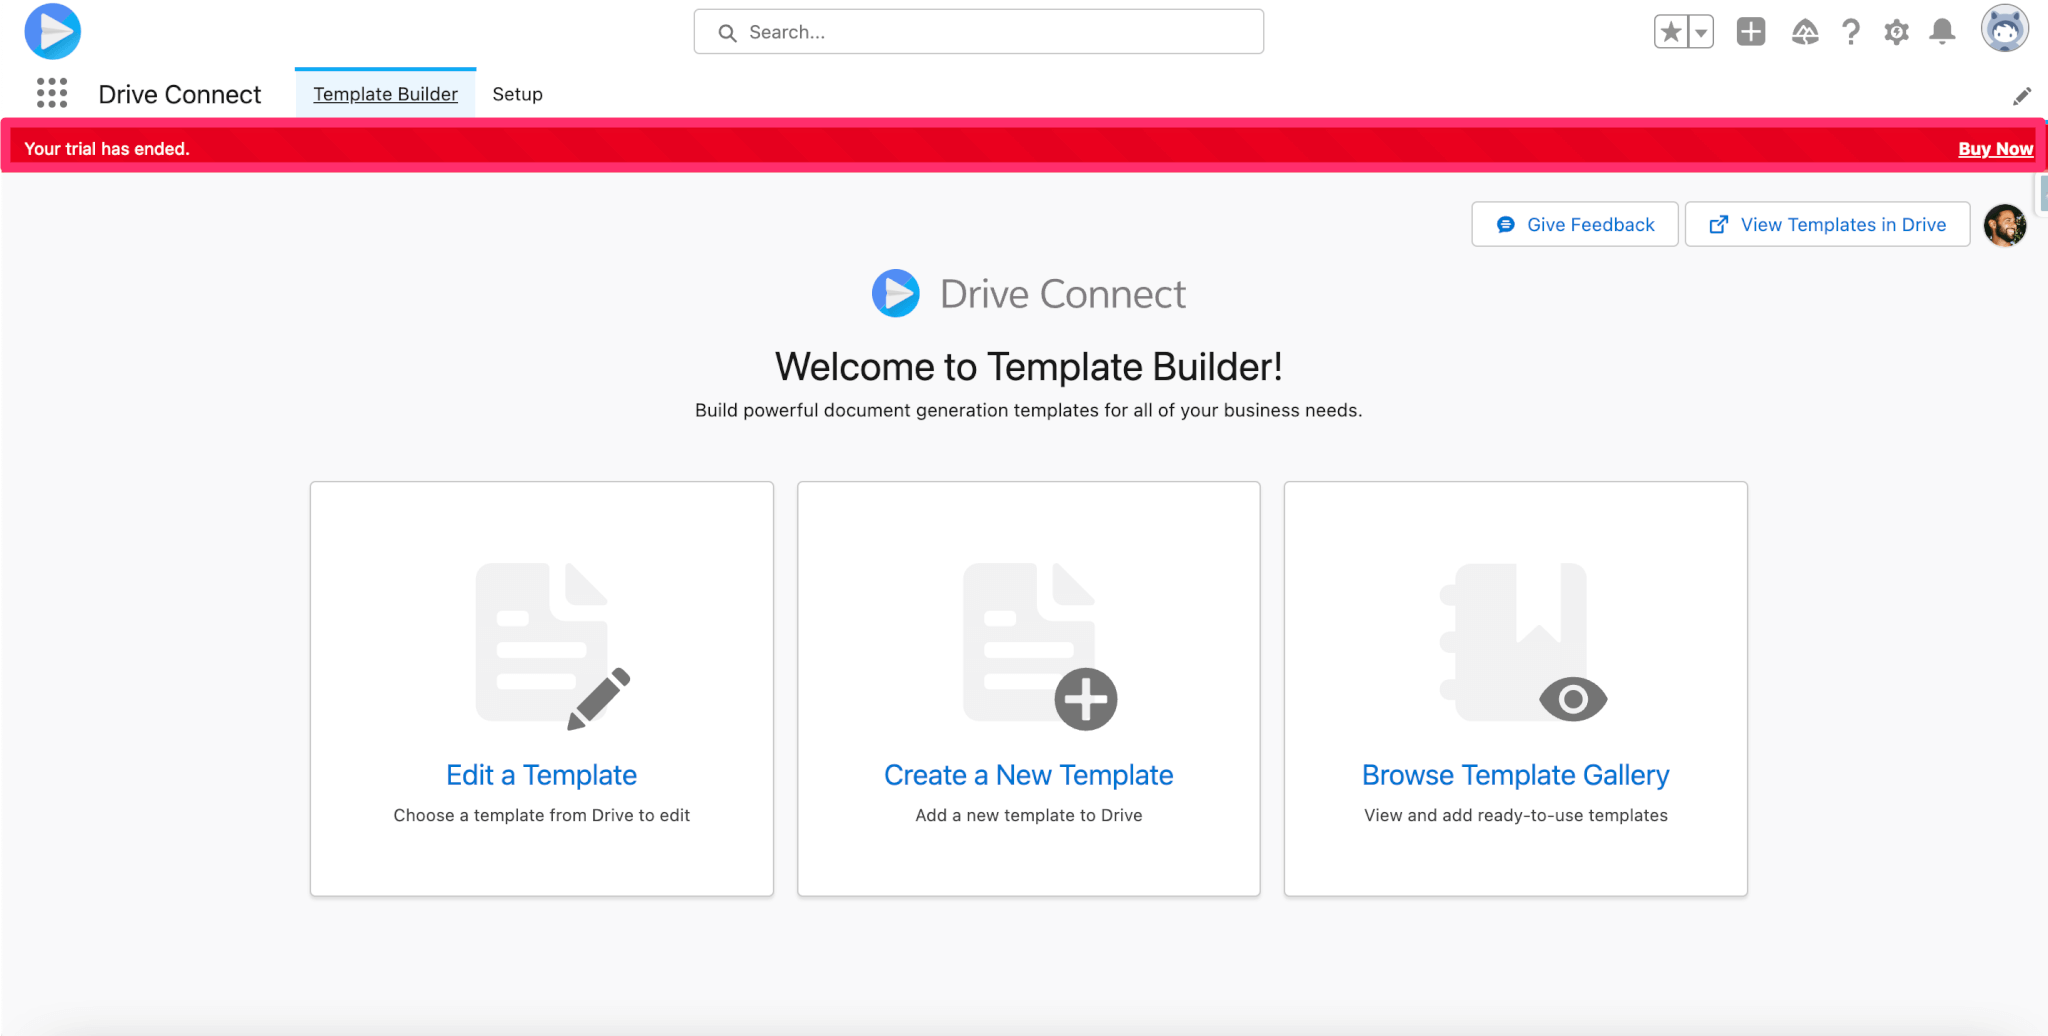Open the Create a New Template link
2048x1036 pixels.
1029,775
